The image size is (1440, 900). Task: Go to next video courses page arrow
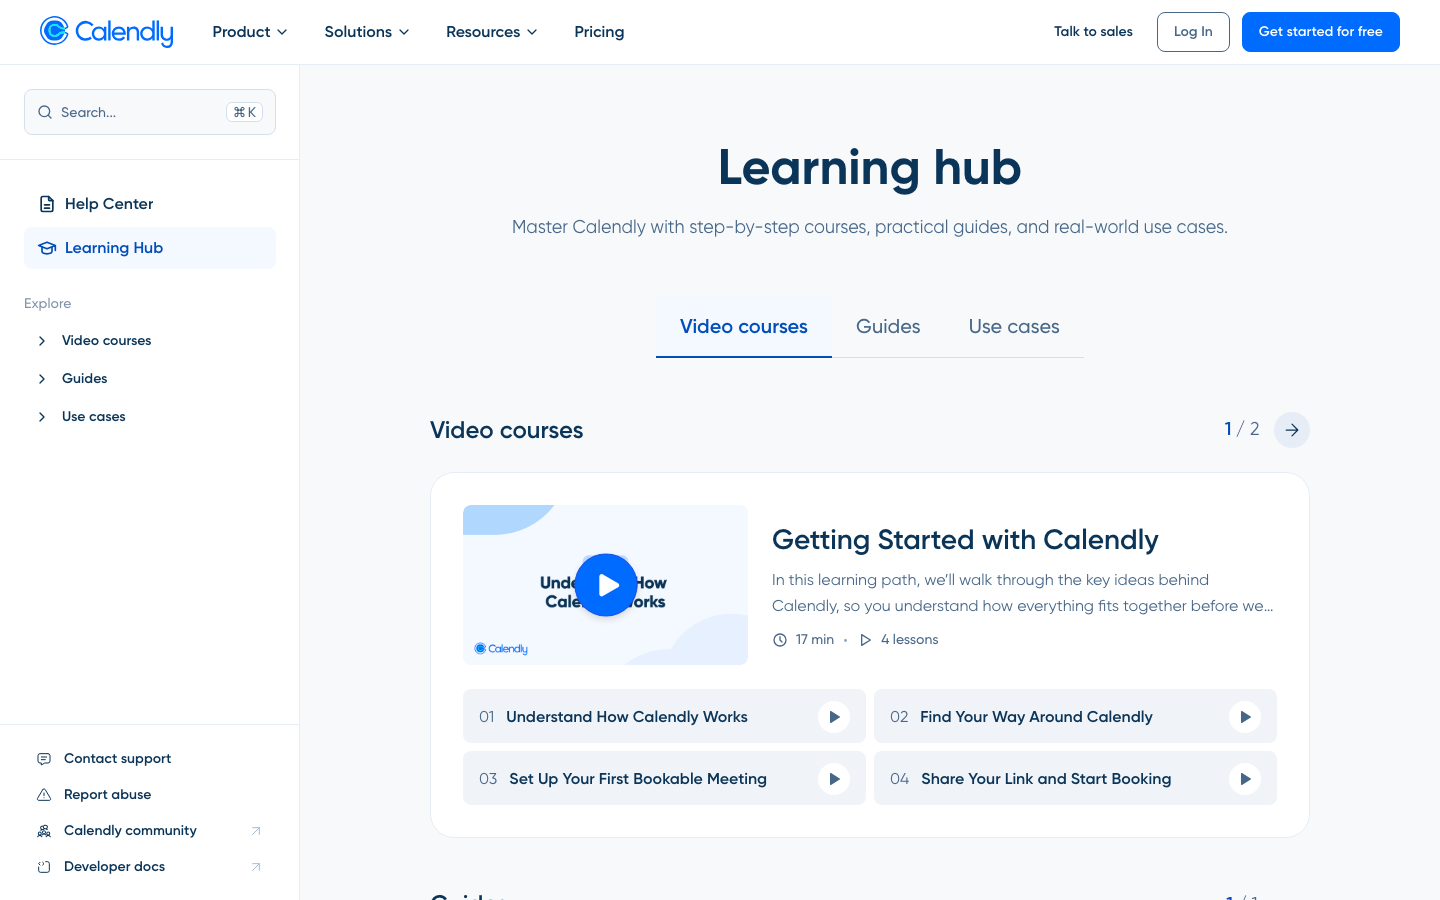(1292, 430)
